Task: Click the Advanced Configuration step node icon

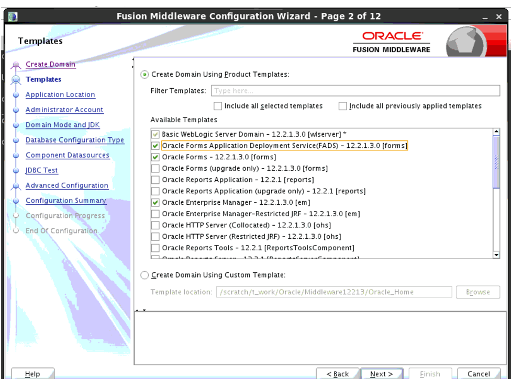Action: tap(16, 186)
